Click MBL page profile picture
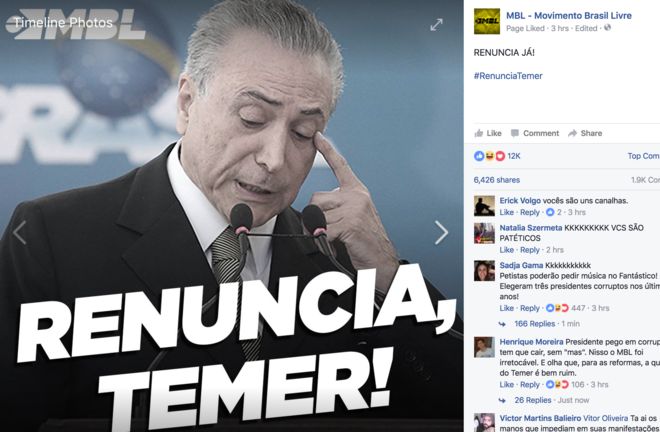Image resolution: width=660 pixels, height=432 pixels. click(487, 21)
